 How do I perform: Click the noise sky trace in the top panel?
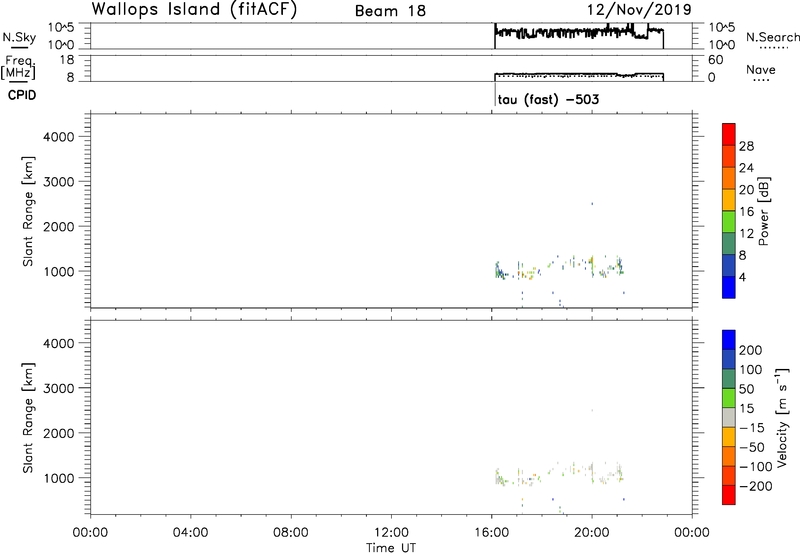click(579, 33)
